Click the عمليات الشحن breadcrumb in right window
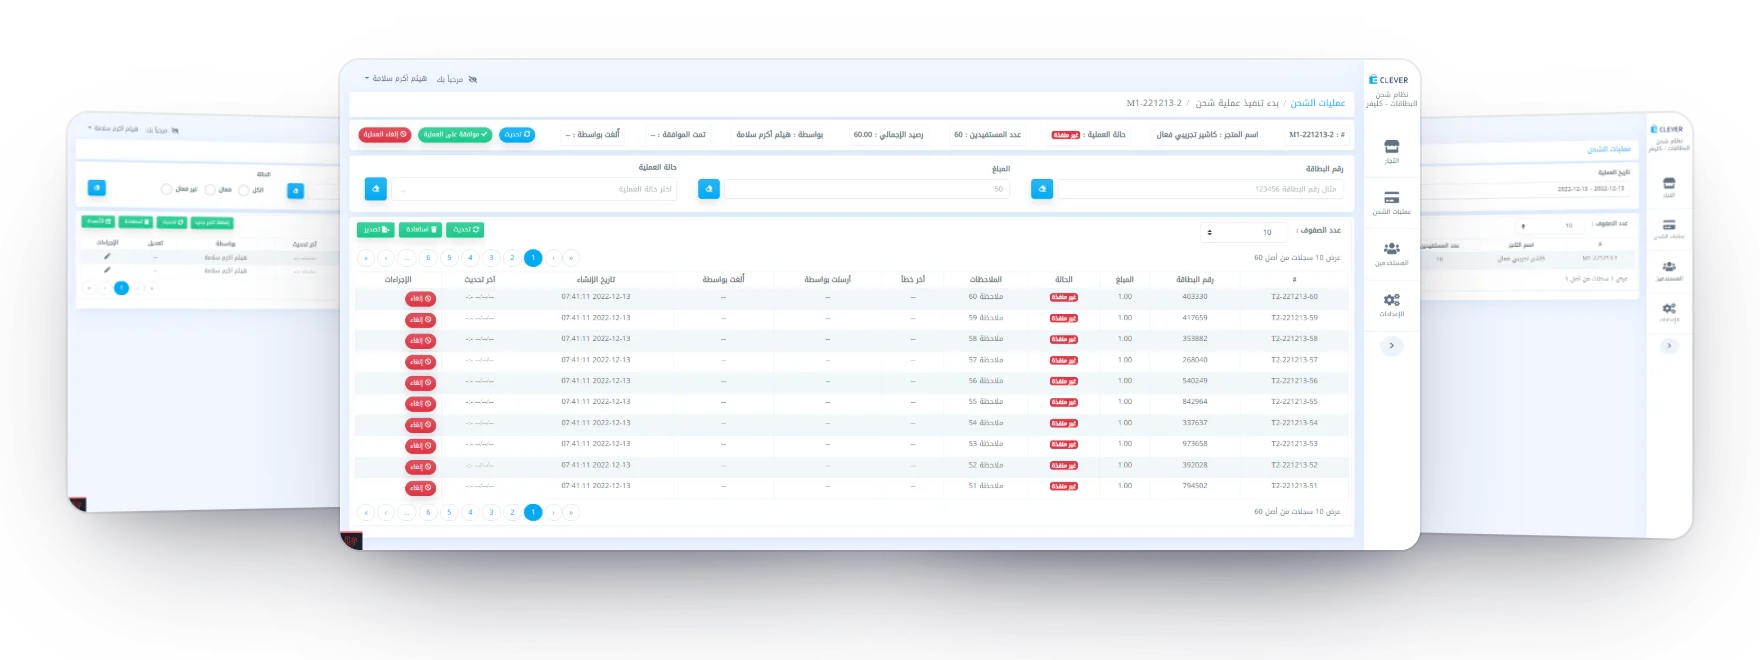 click(x=1609, y=150)
